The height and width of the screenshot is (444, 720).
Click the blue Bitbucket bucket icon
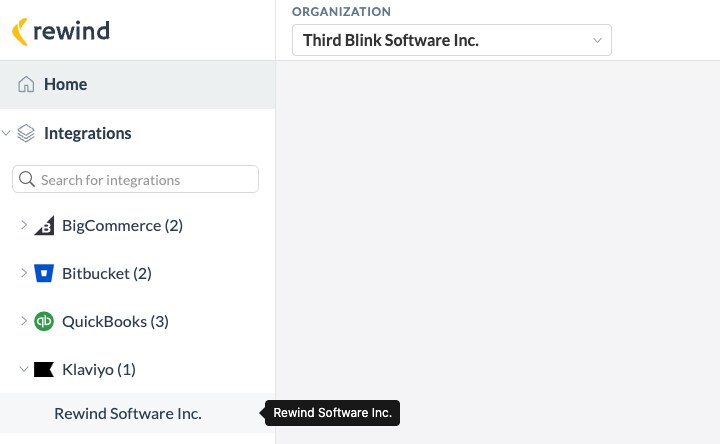pyautogui.click(x=44, y=273)
